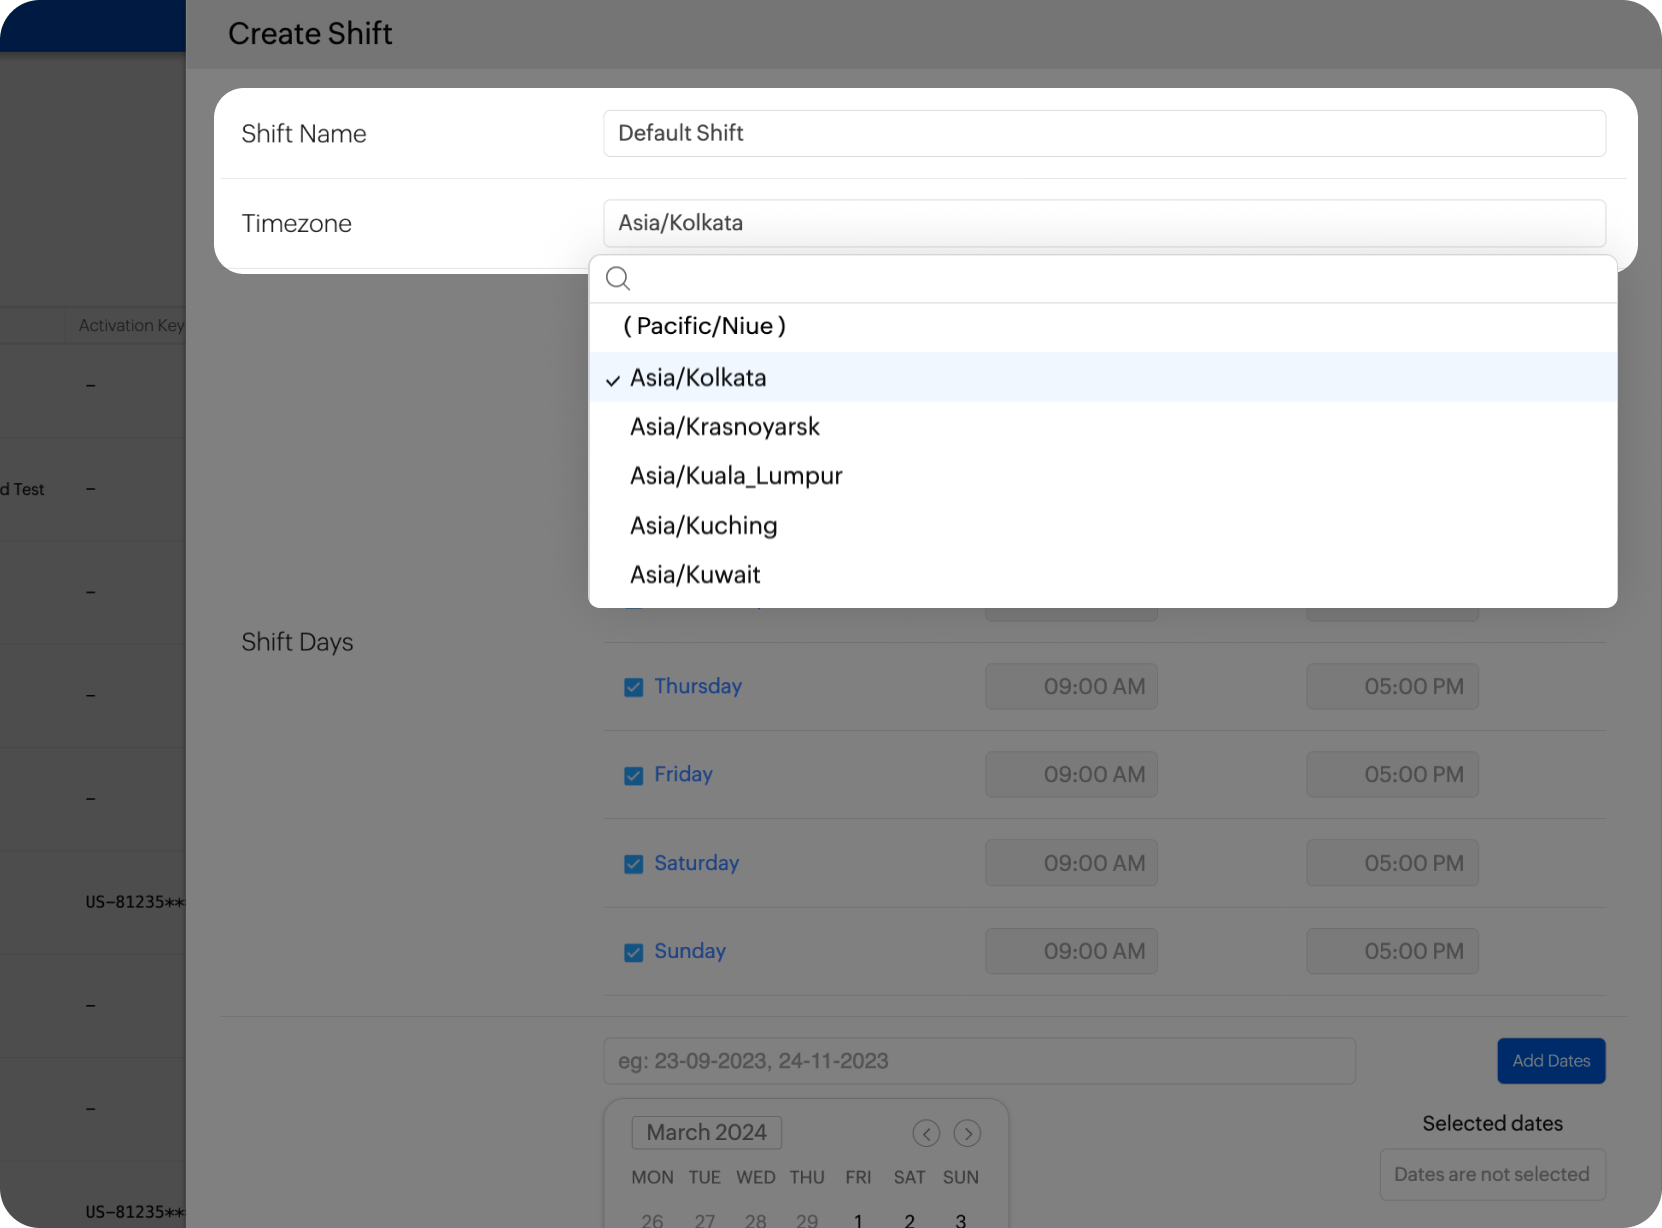
Task: Click the dates entry field with example dates
Action: 979,1061
